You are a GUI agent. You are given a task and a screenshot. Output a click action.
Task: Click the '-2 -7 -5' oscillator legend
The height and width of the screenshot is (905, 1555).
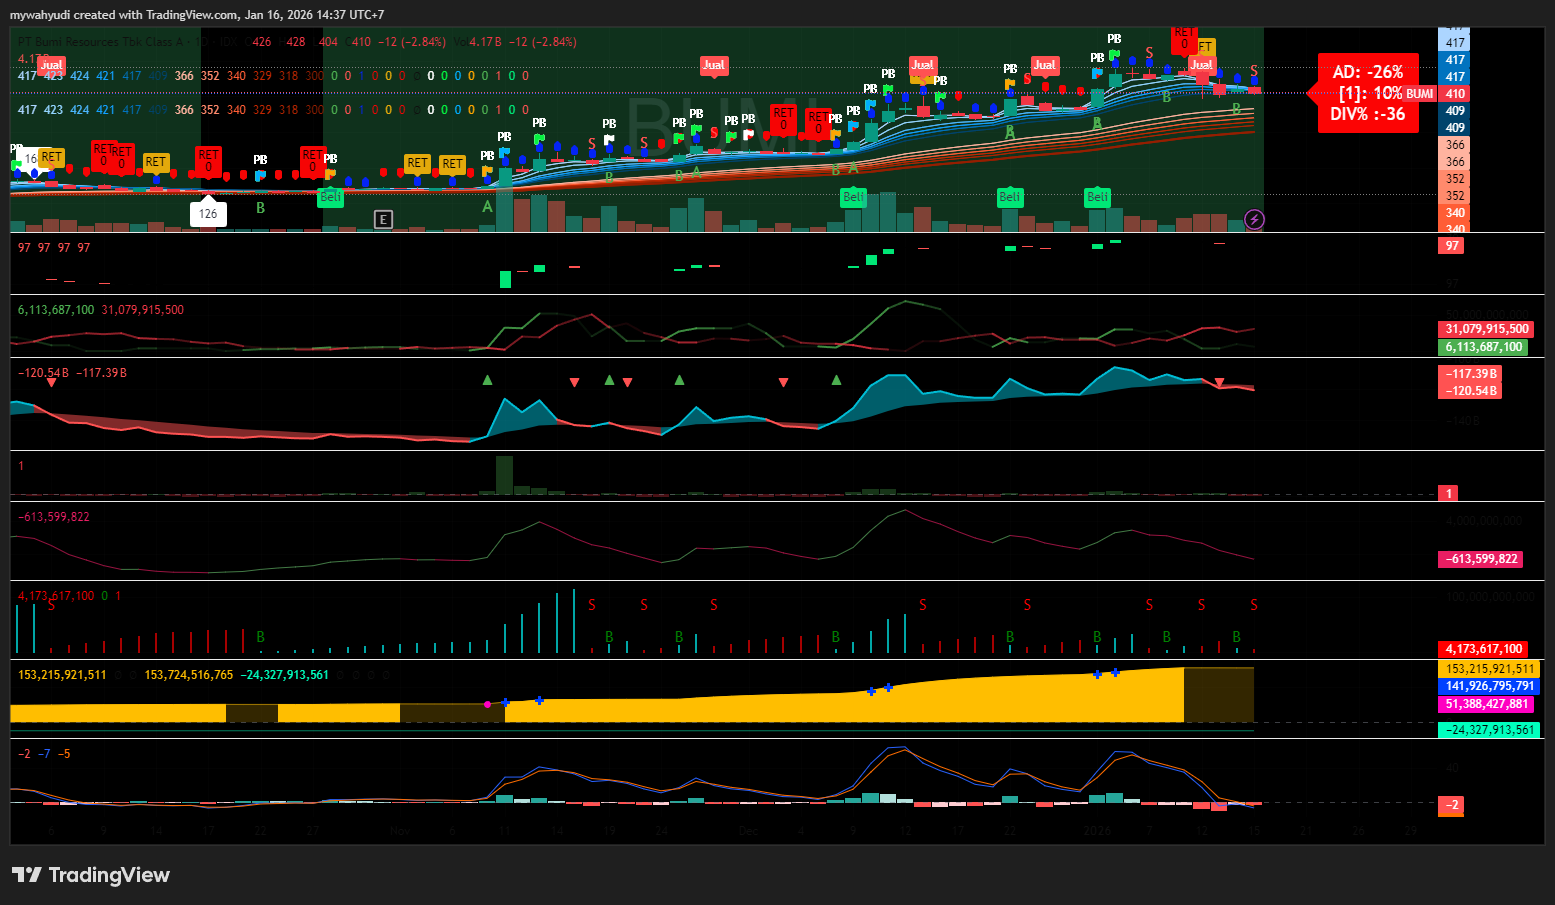coord(44,754)
